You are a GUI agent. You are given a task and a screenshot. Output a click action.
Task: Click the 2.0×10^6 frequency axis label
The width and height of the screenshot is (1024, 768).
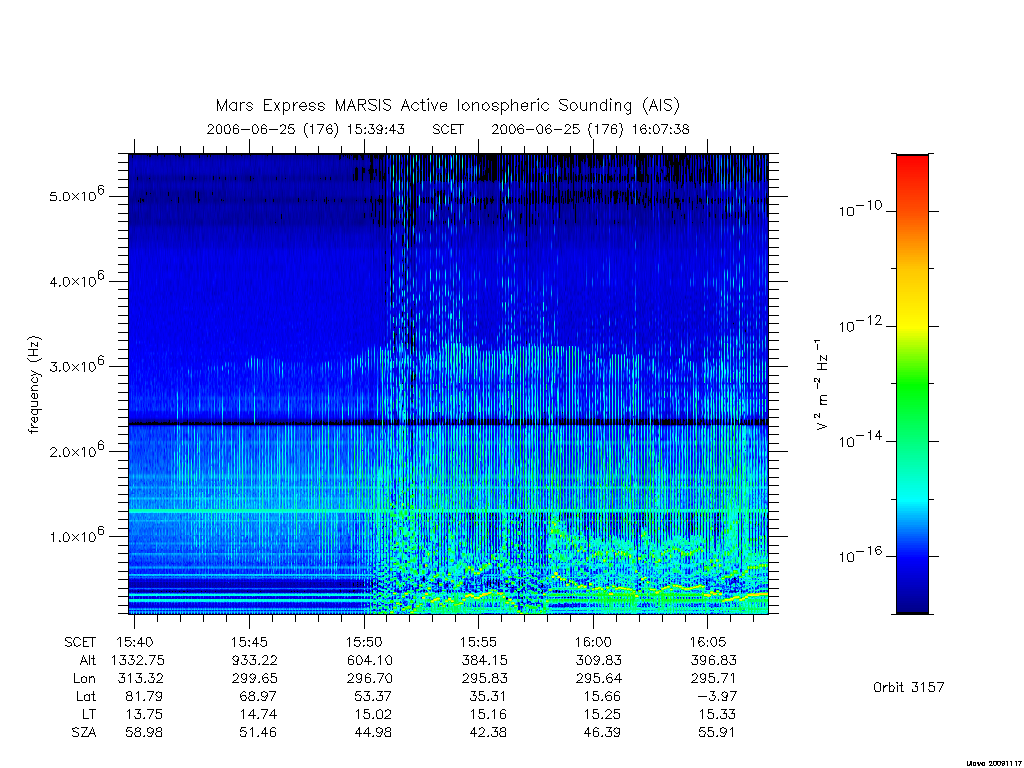tap(76, 449)
